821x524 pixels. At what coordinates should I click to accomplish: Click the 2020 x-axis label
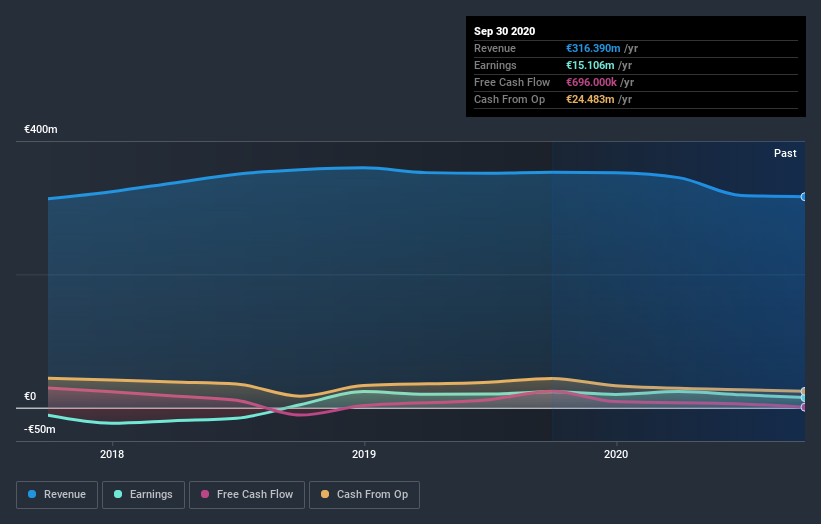pos(616,454)
